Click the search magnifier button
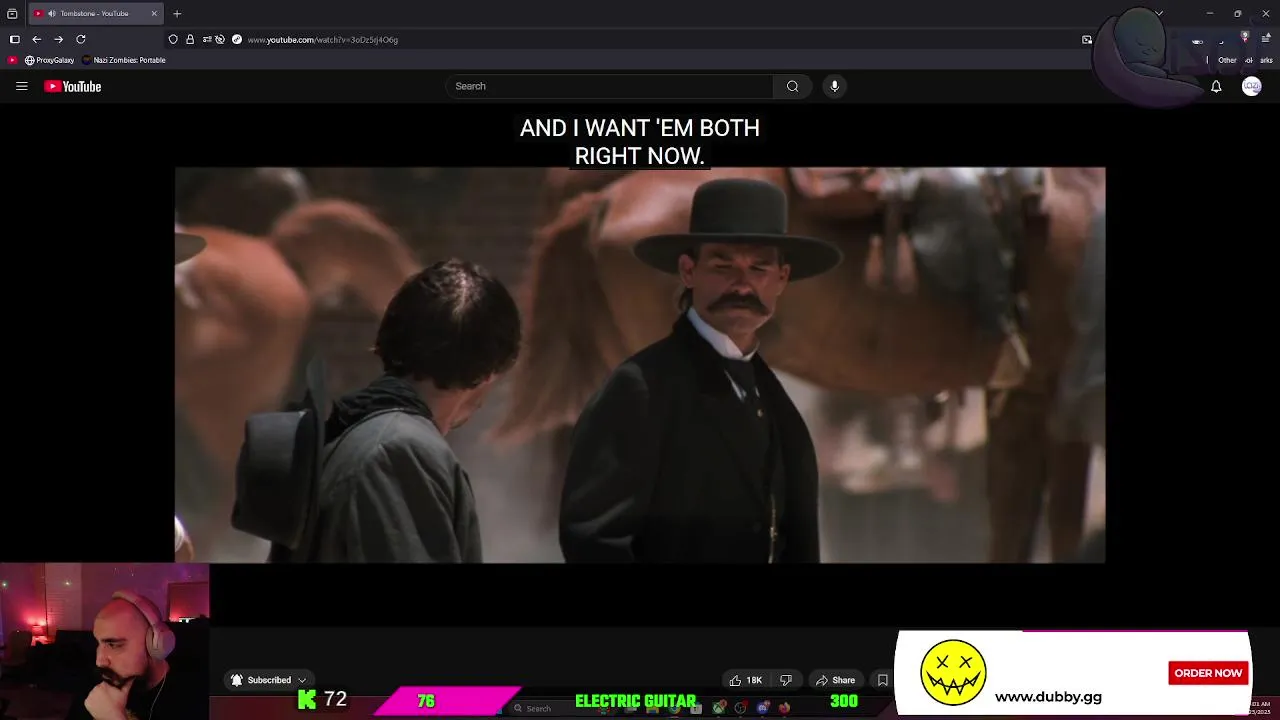1280x720 pixels. 792,86
